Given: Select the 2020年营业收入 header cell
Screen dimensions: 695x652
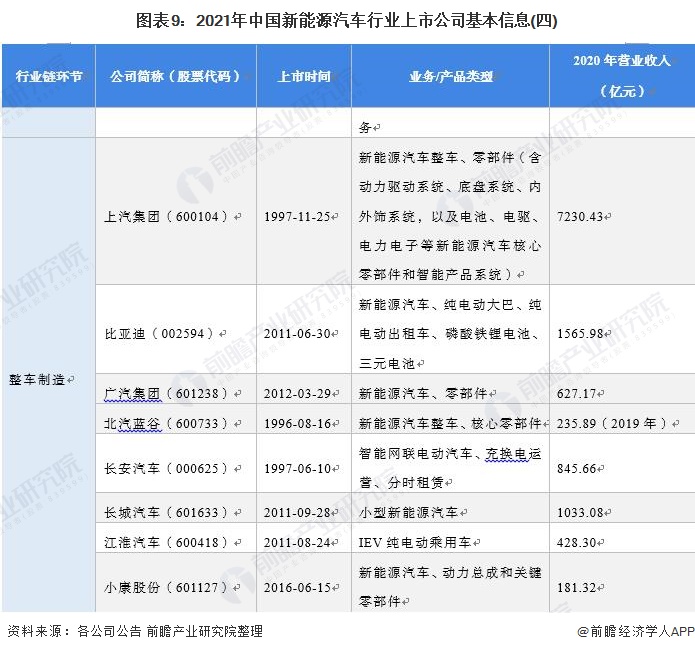Looking at the screenshot, I should click(622, 76).
